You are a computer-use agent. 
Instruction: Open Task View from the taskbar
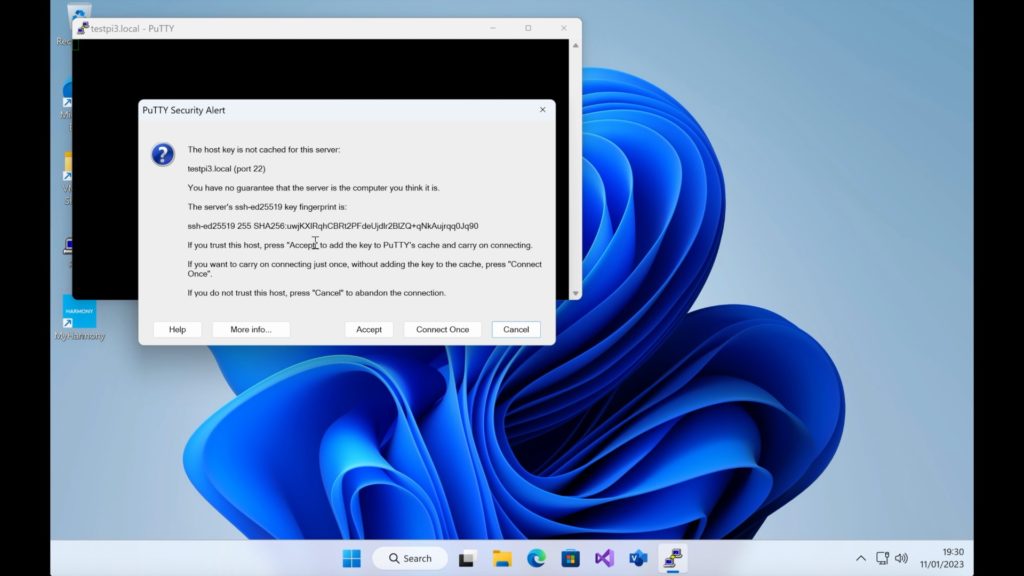(467, 558)
